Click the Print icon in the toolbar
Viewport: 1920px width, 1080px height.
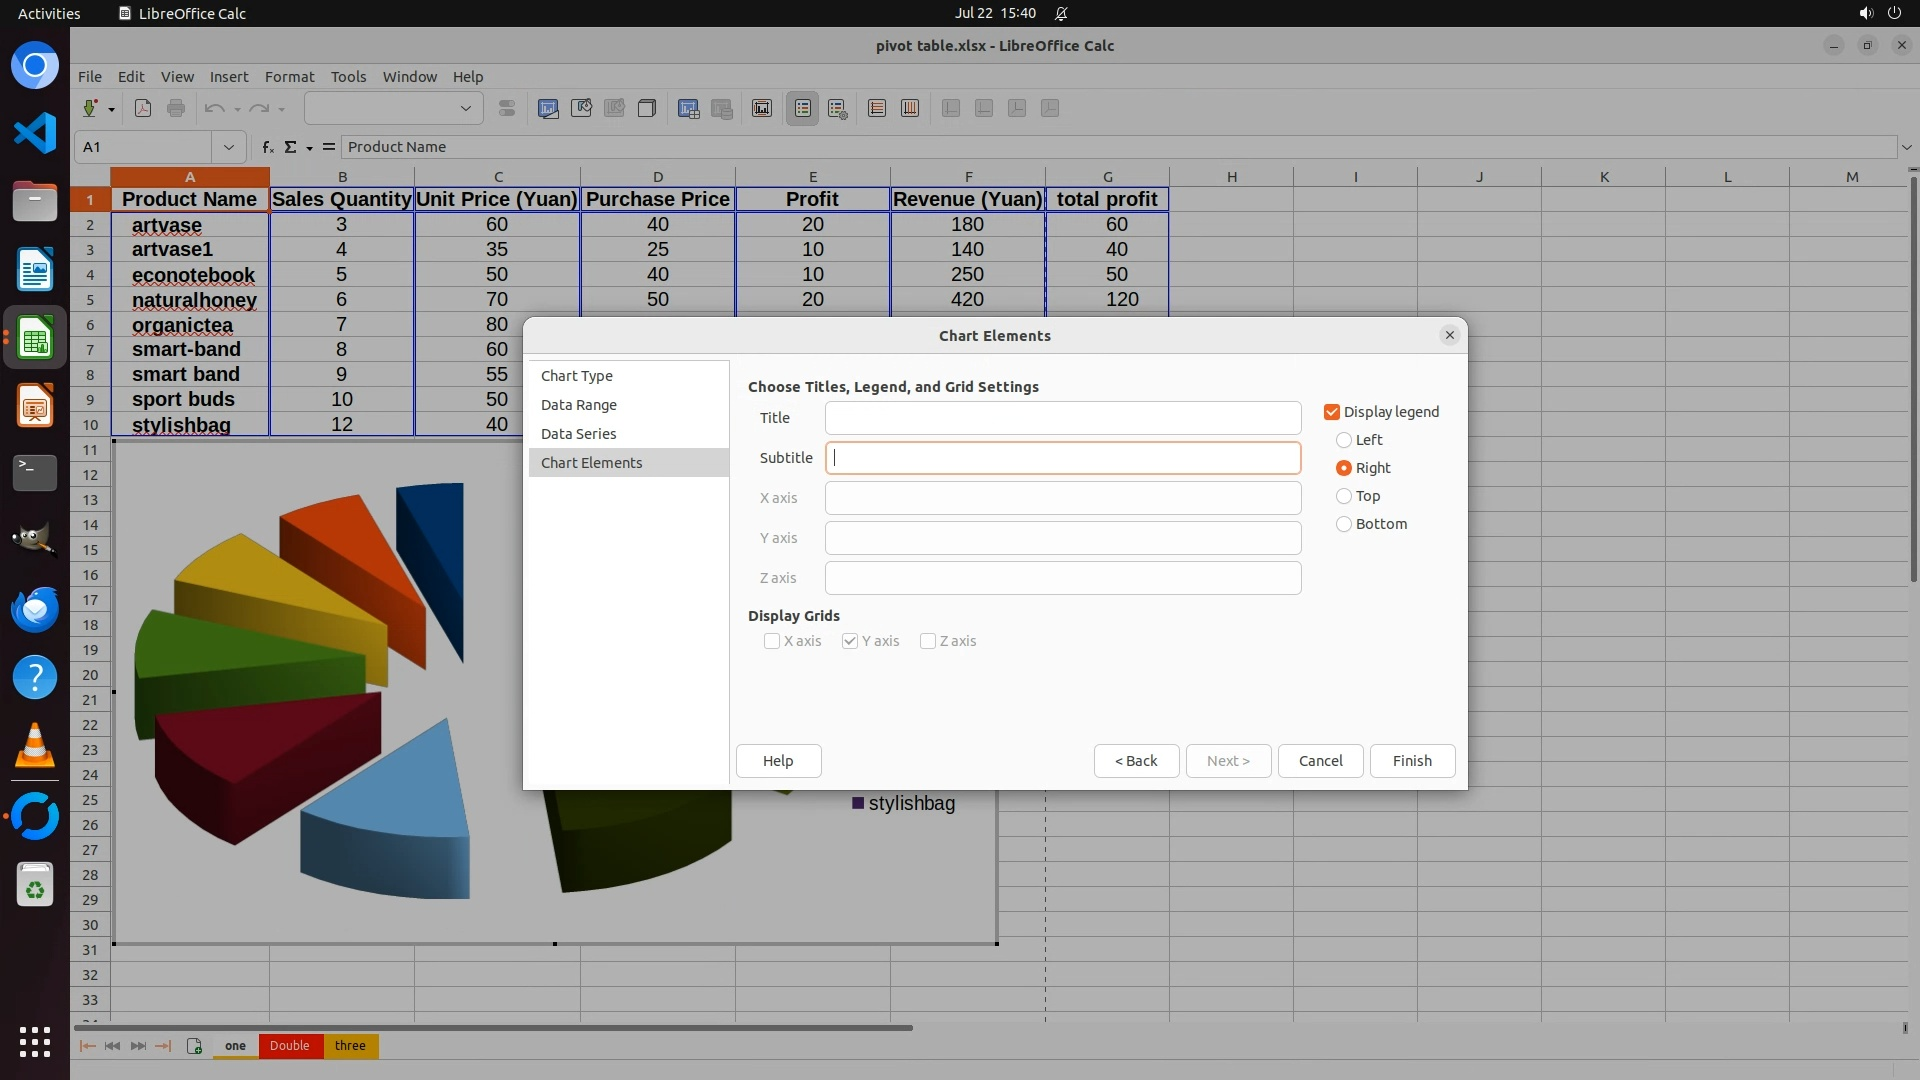coord(176,108)
